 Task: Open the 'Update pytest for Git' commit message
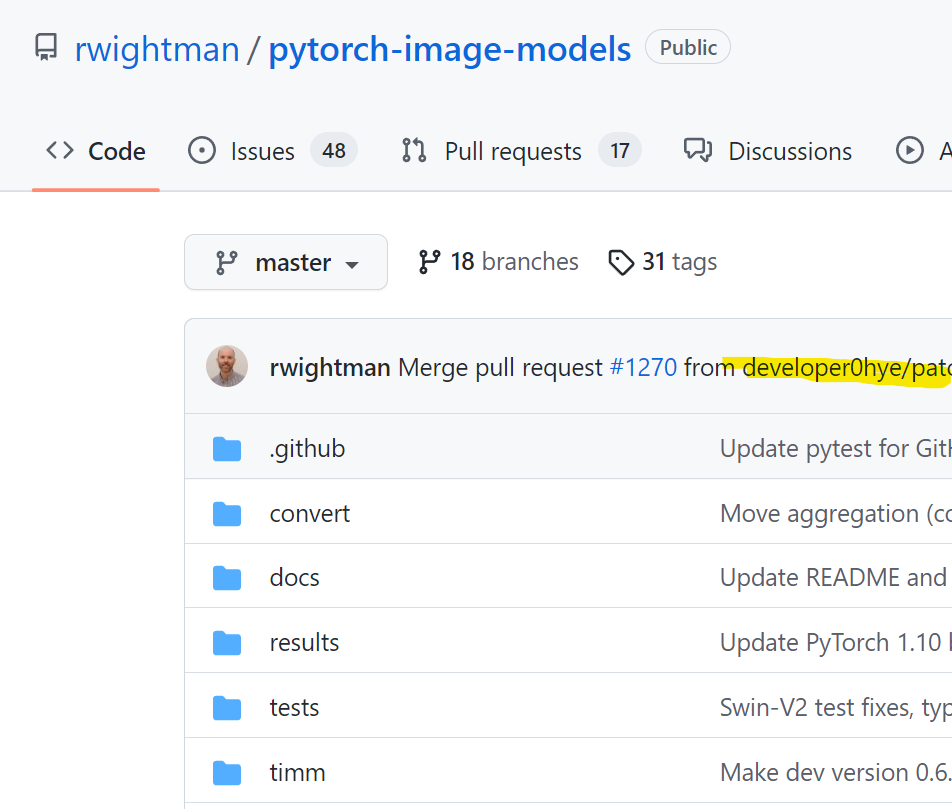(835, 449)
